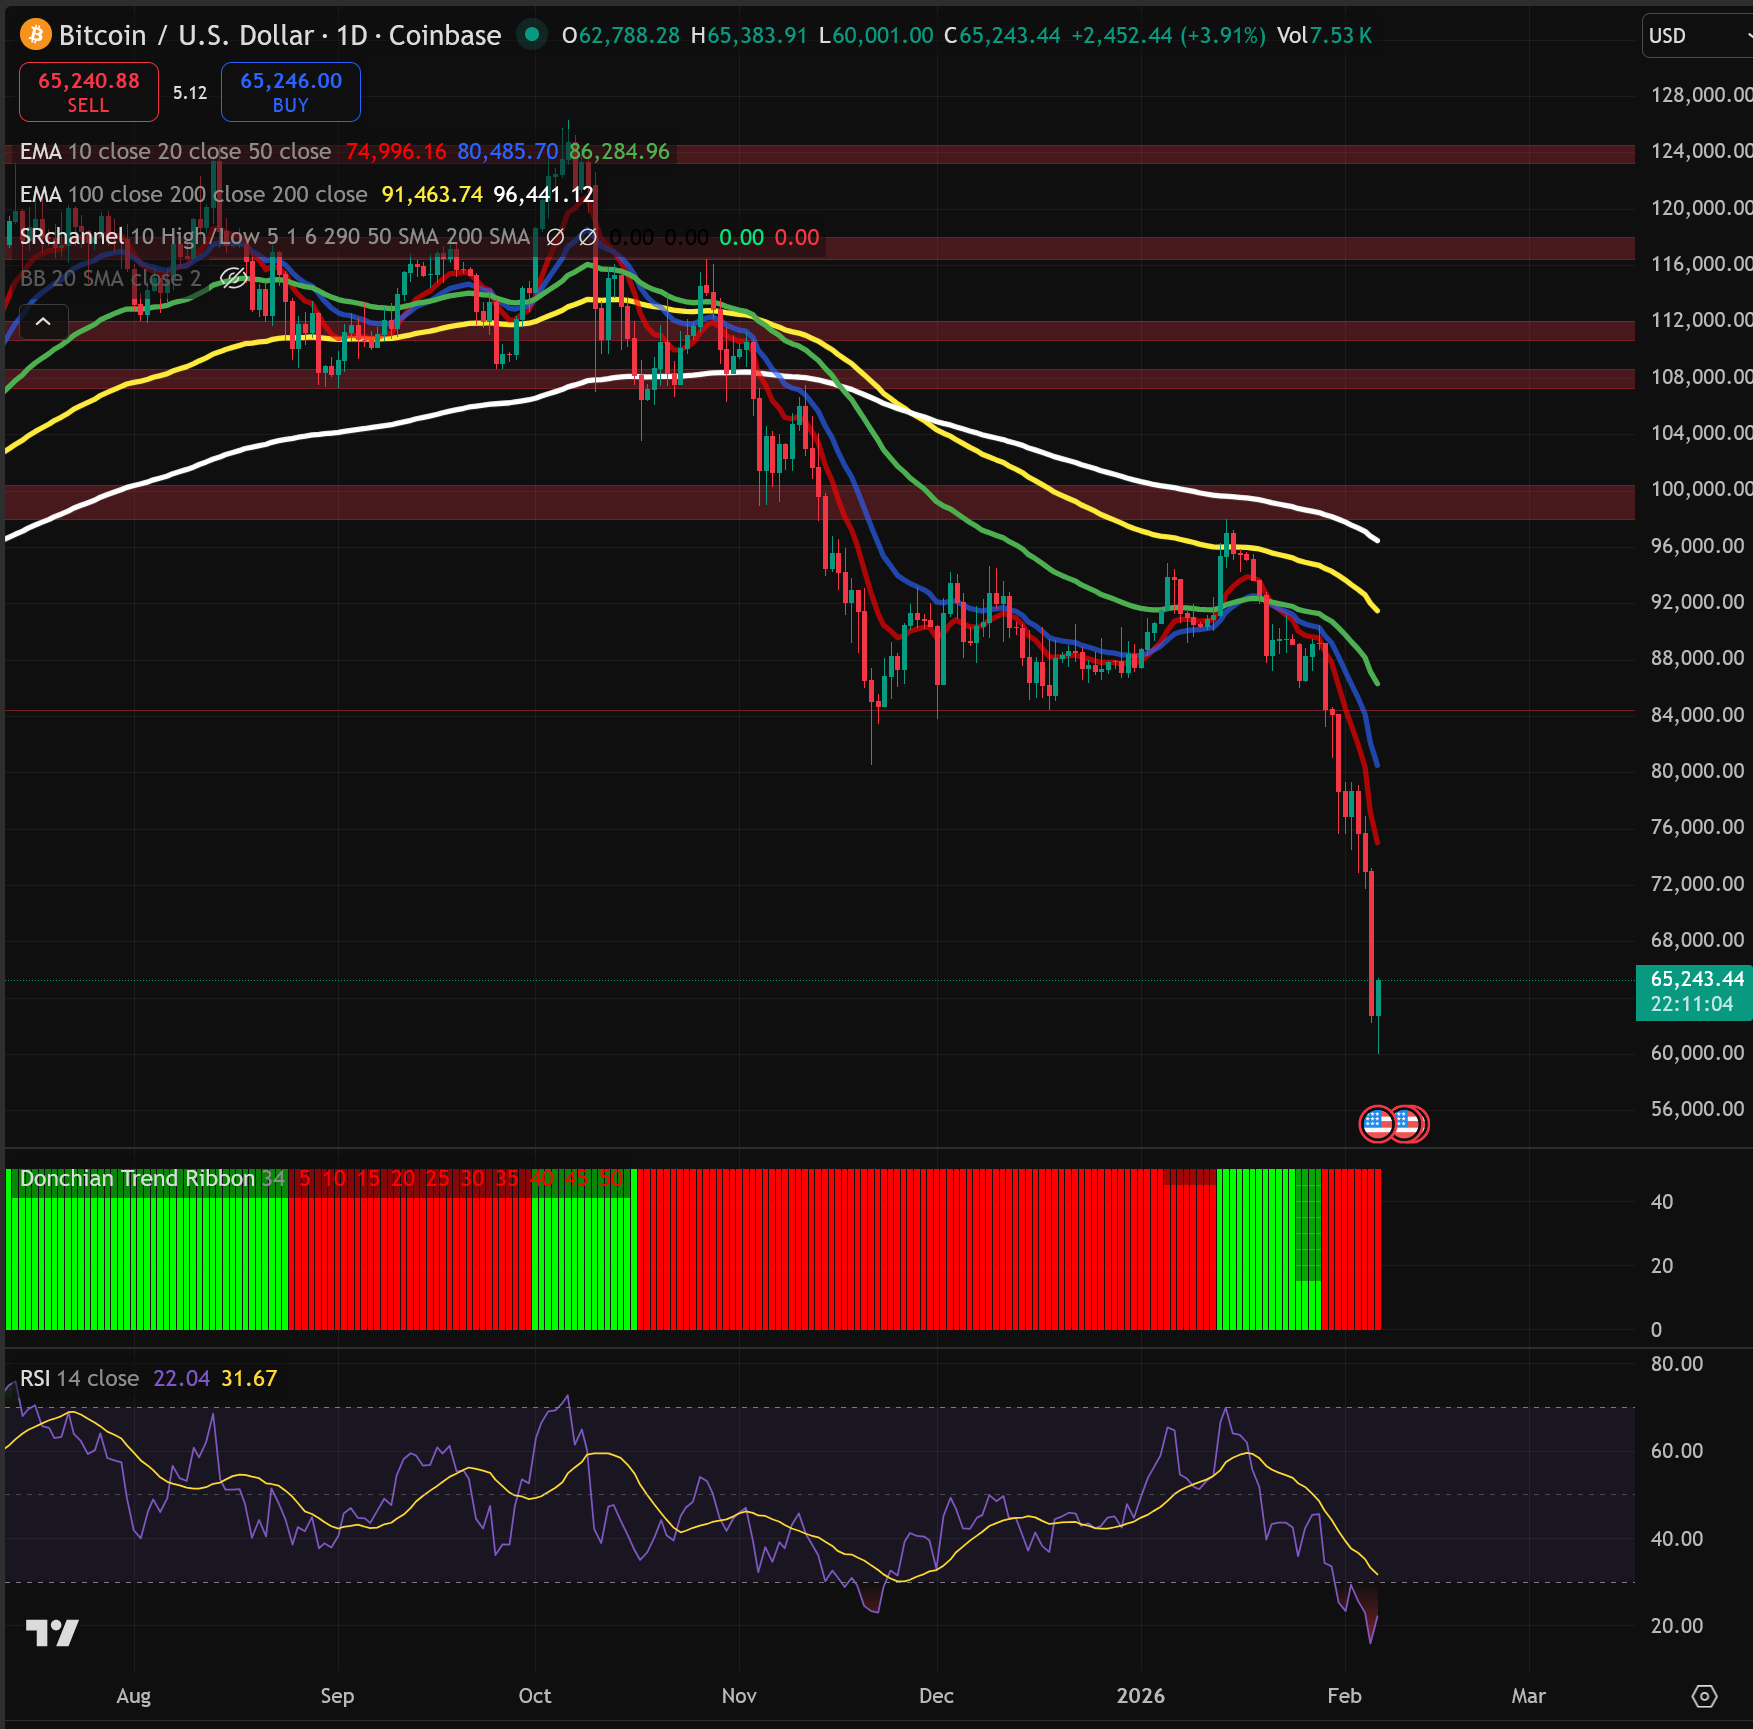
Task: Open the rightmost US economic event marker
Action: click(x=1410, y=1124)
